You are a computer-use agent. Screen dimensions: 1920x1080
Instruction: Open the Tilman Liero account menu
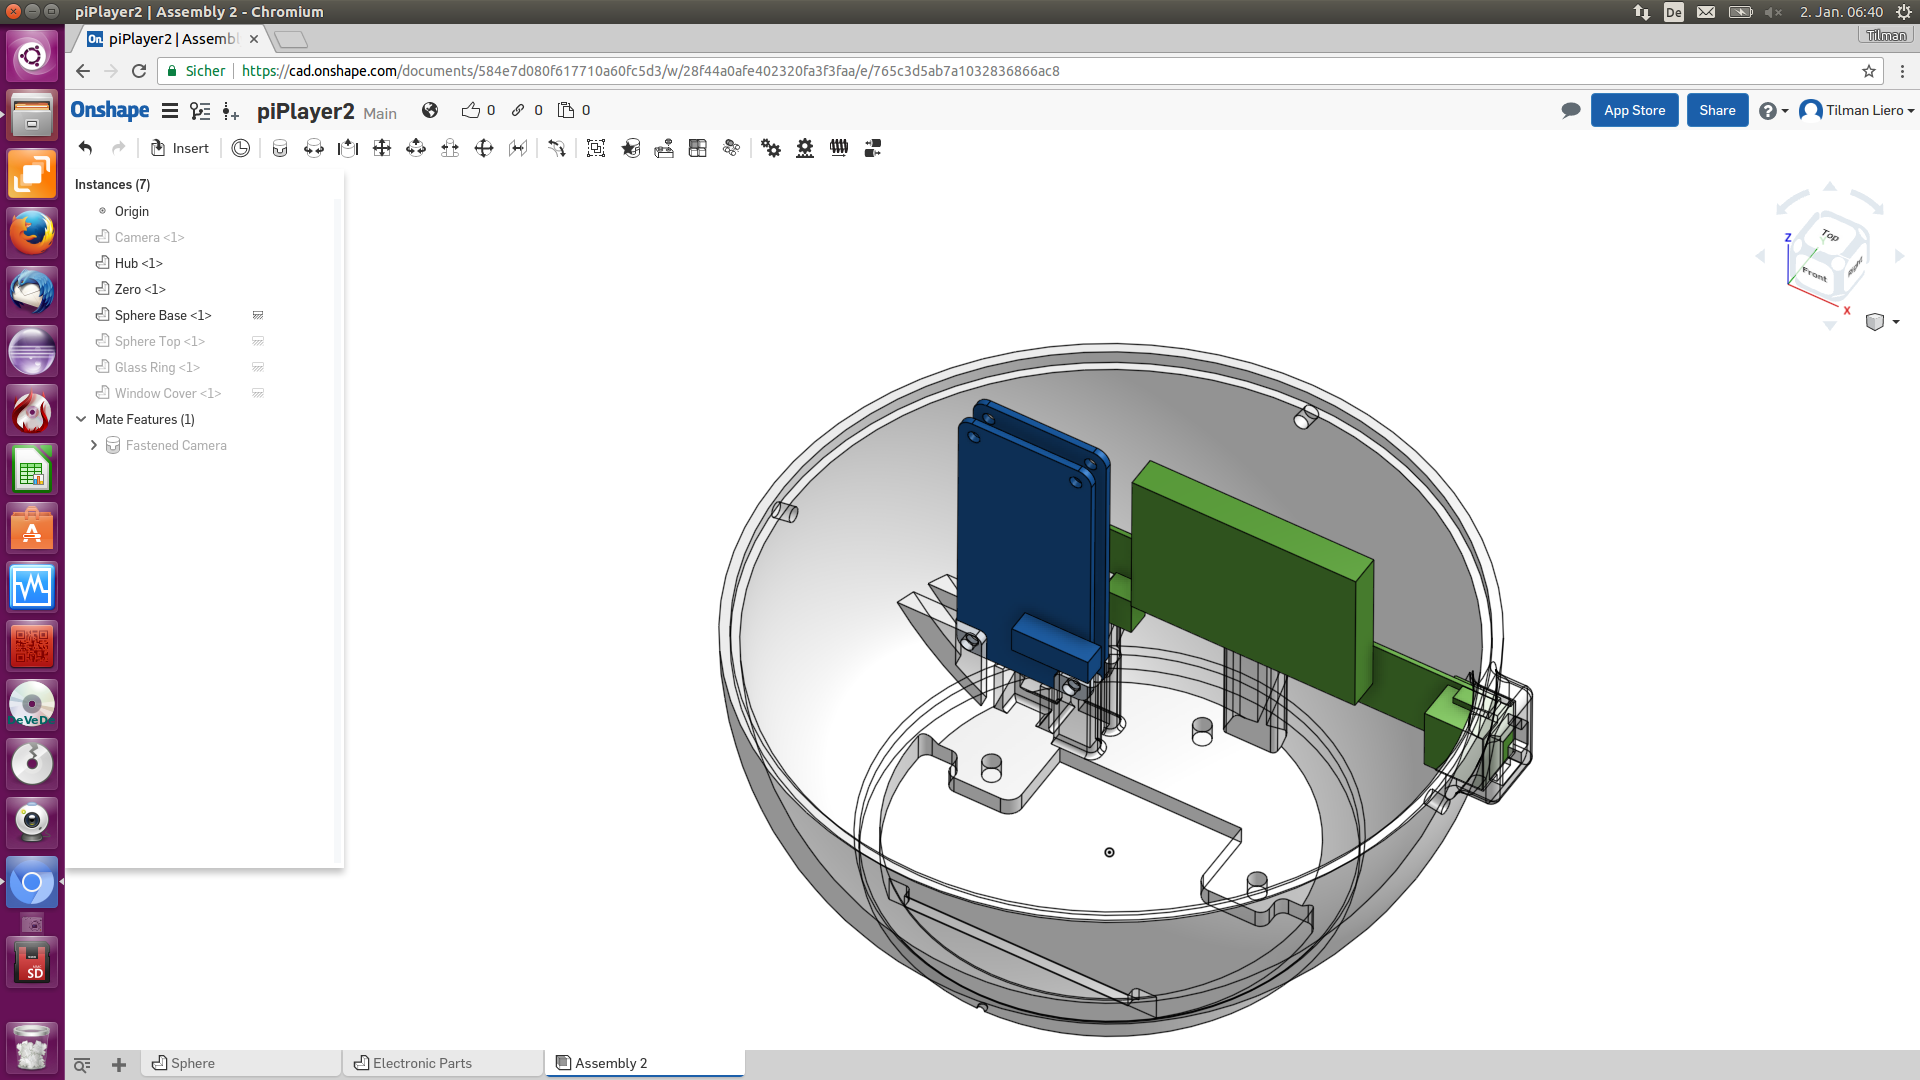[1857, 111]
